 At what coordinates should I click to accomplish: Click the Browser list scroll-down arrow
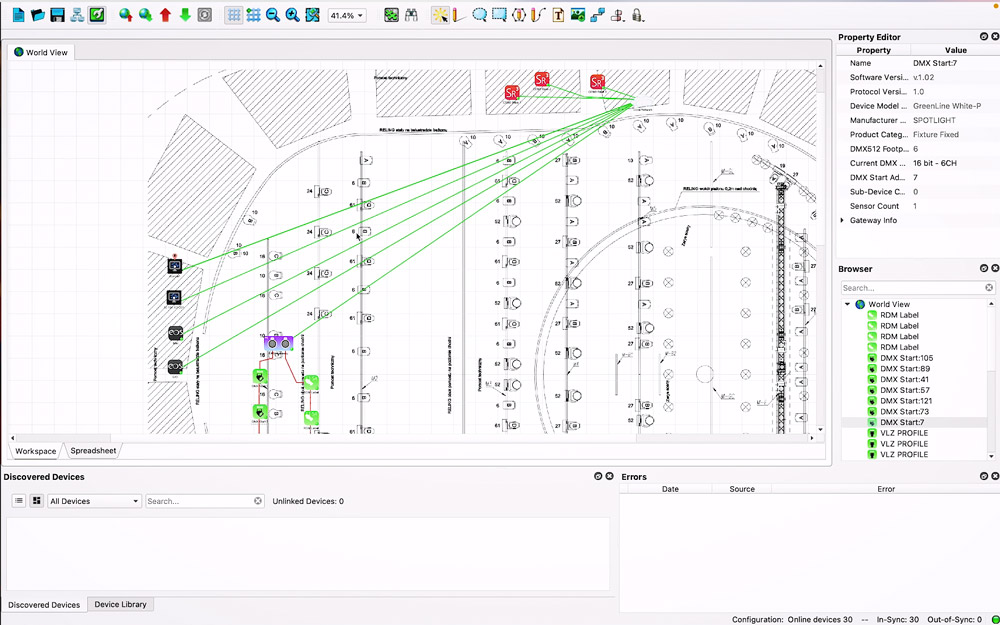991,456
